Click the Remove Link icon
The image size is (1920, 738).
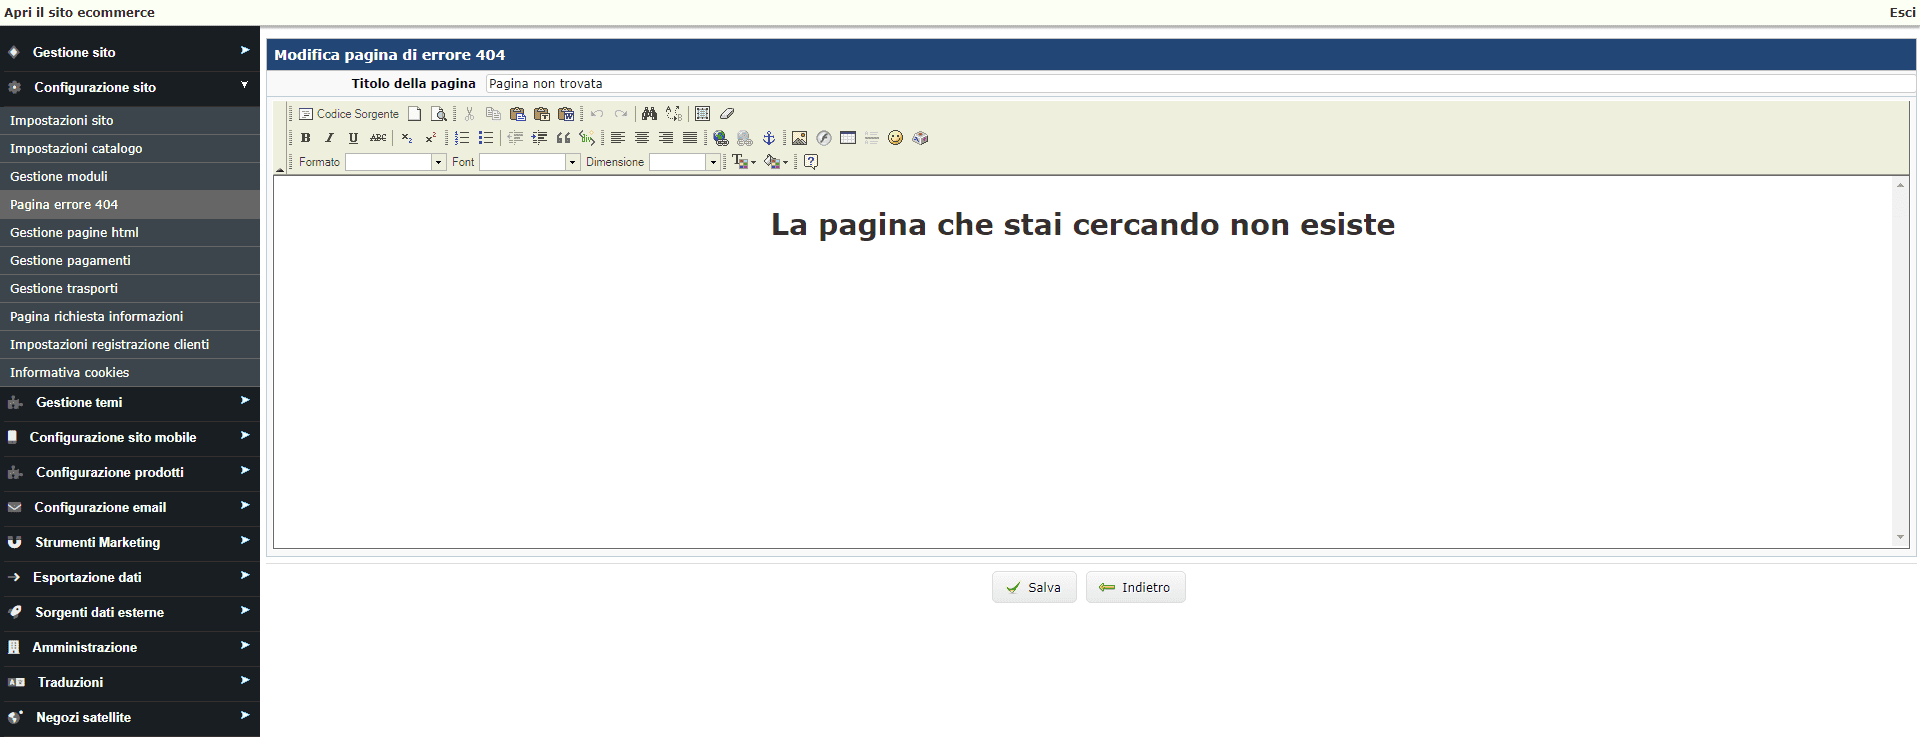coord(745,138)
